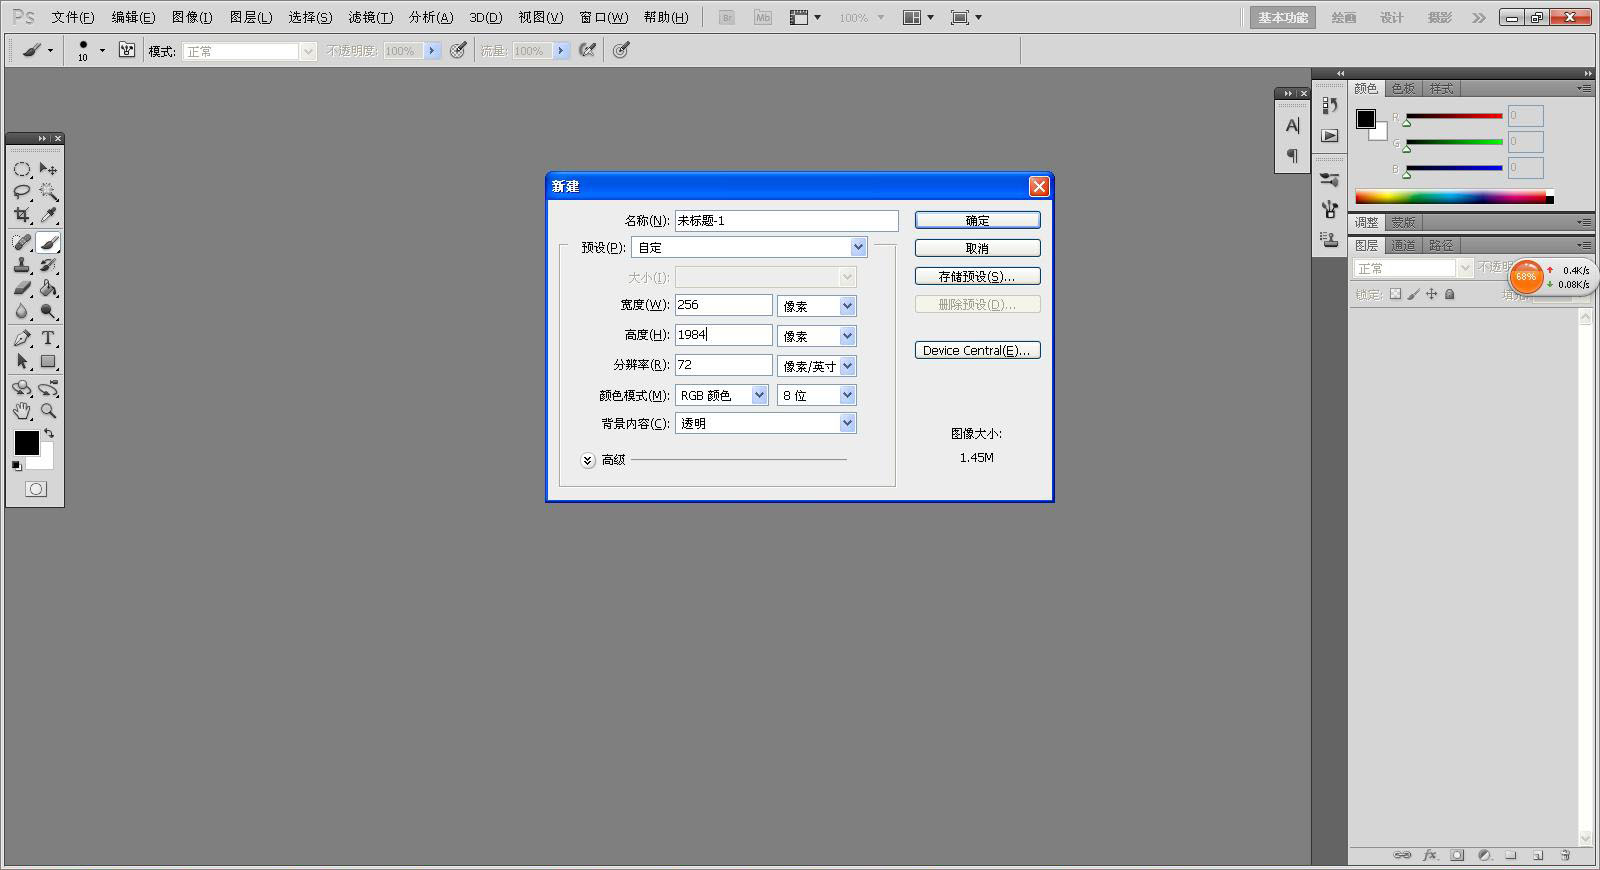Select the Pen tool
The image size is (1600, 870).
pos(22,338)
